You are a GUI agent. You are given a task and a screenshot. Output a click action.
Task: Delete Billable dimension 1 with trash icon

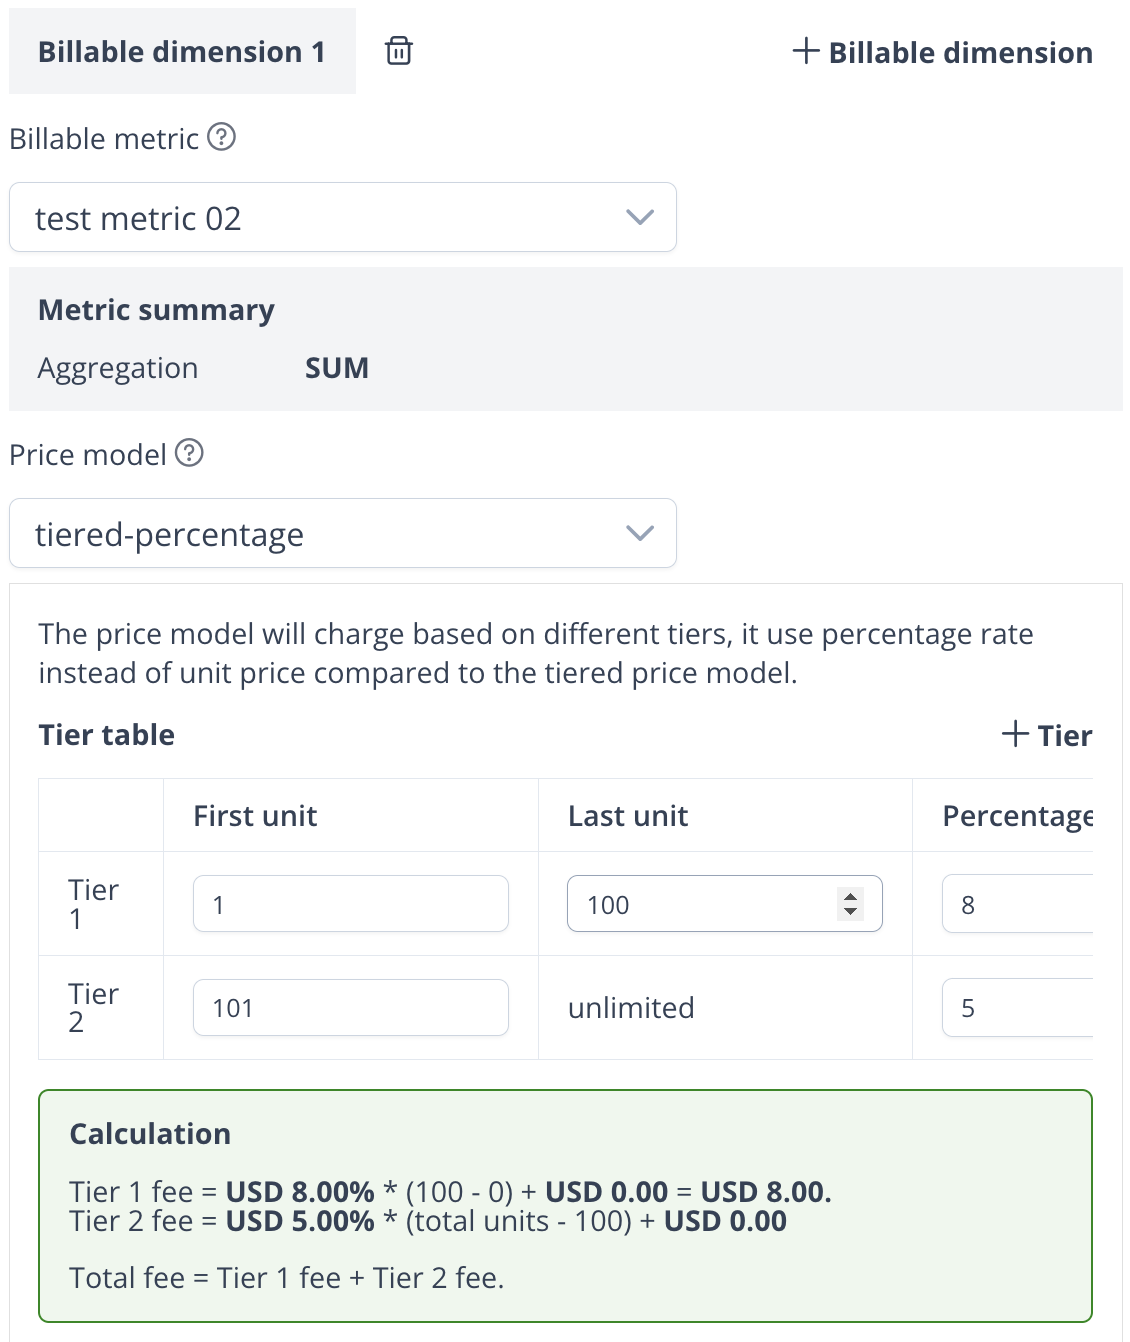(x=399, y=50)
